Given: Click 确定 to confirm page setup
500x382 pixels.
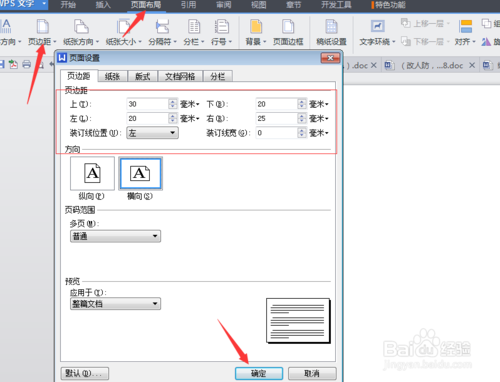Looking at the screenshot, I should (259, 373).
